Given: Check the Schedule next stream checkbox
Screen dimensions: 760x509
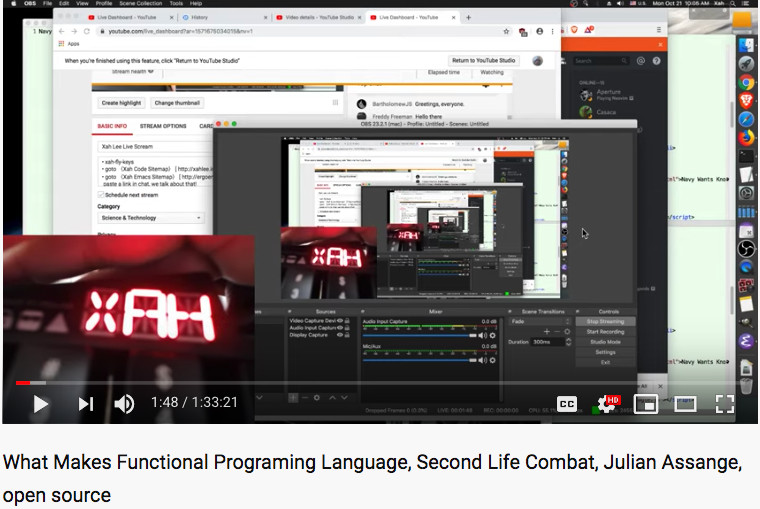Looking at the screenshot, I should [x=101, y=195].
